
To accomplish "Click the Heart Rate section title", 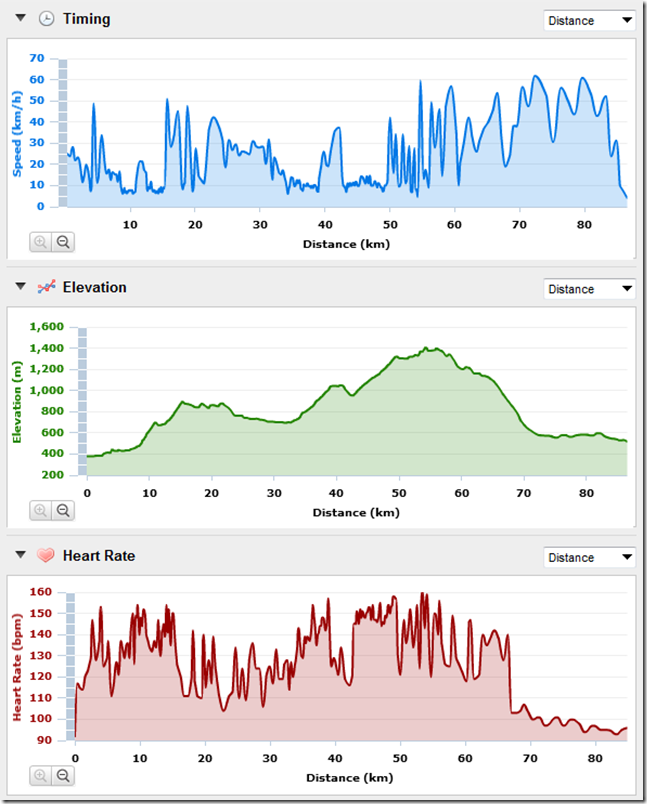I will [x=99, y=556].
